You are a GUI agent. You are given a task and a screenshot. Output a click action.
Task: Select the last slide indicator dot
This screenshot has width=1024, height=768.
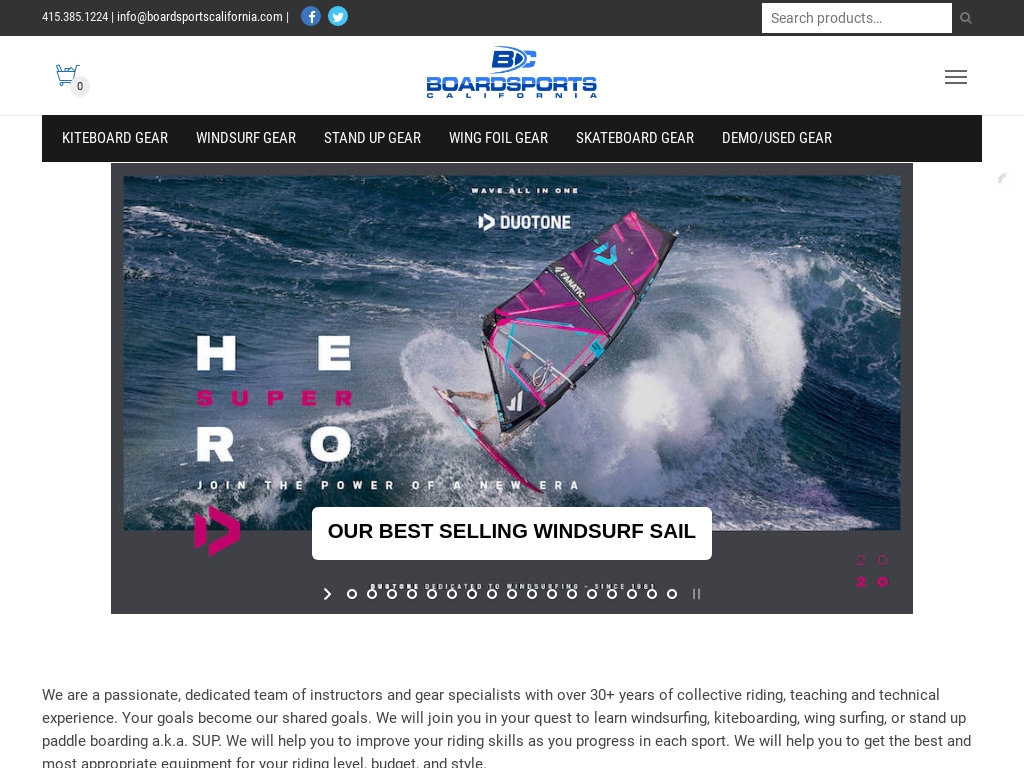pyautogui.click(x=671, y=594)
